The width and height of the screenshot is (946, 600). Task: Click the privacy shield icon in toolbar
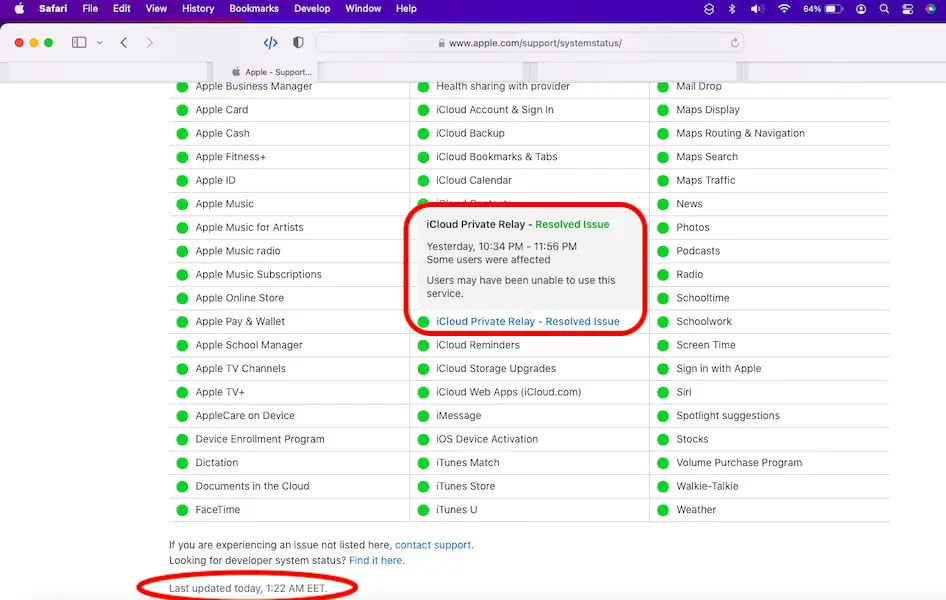point(298,43)
